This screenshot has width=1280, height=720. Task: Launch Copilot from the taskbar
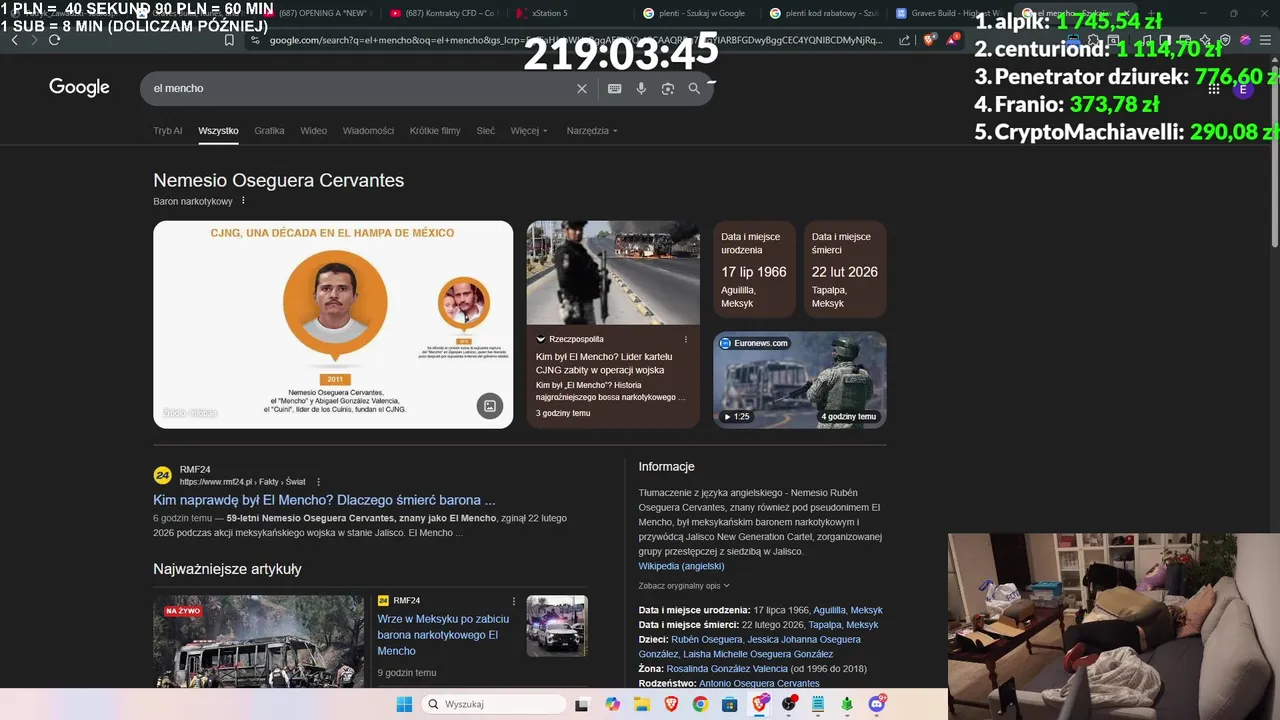[x=612, y=704]
